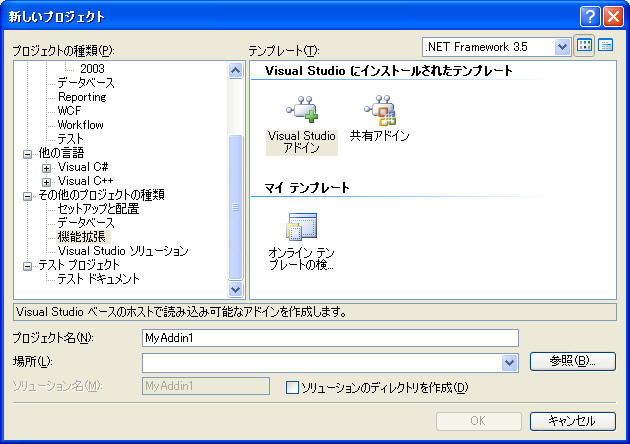630x444 pixels.
Task: Select Visual C++ tree item label
Action: (x=85, y=180)
